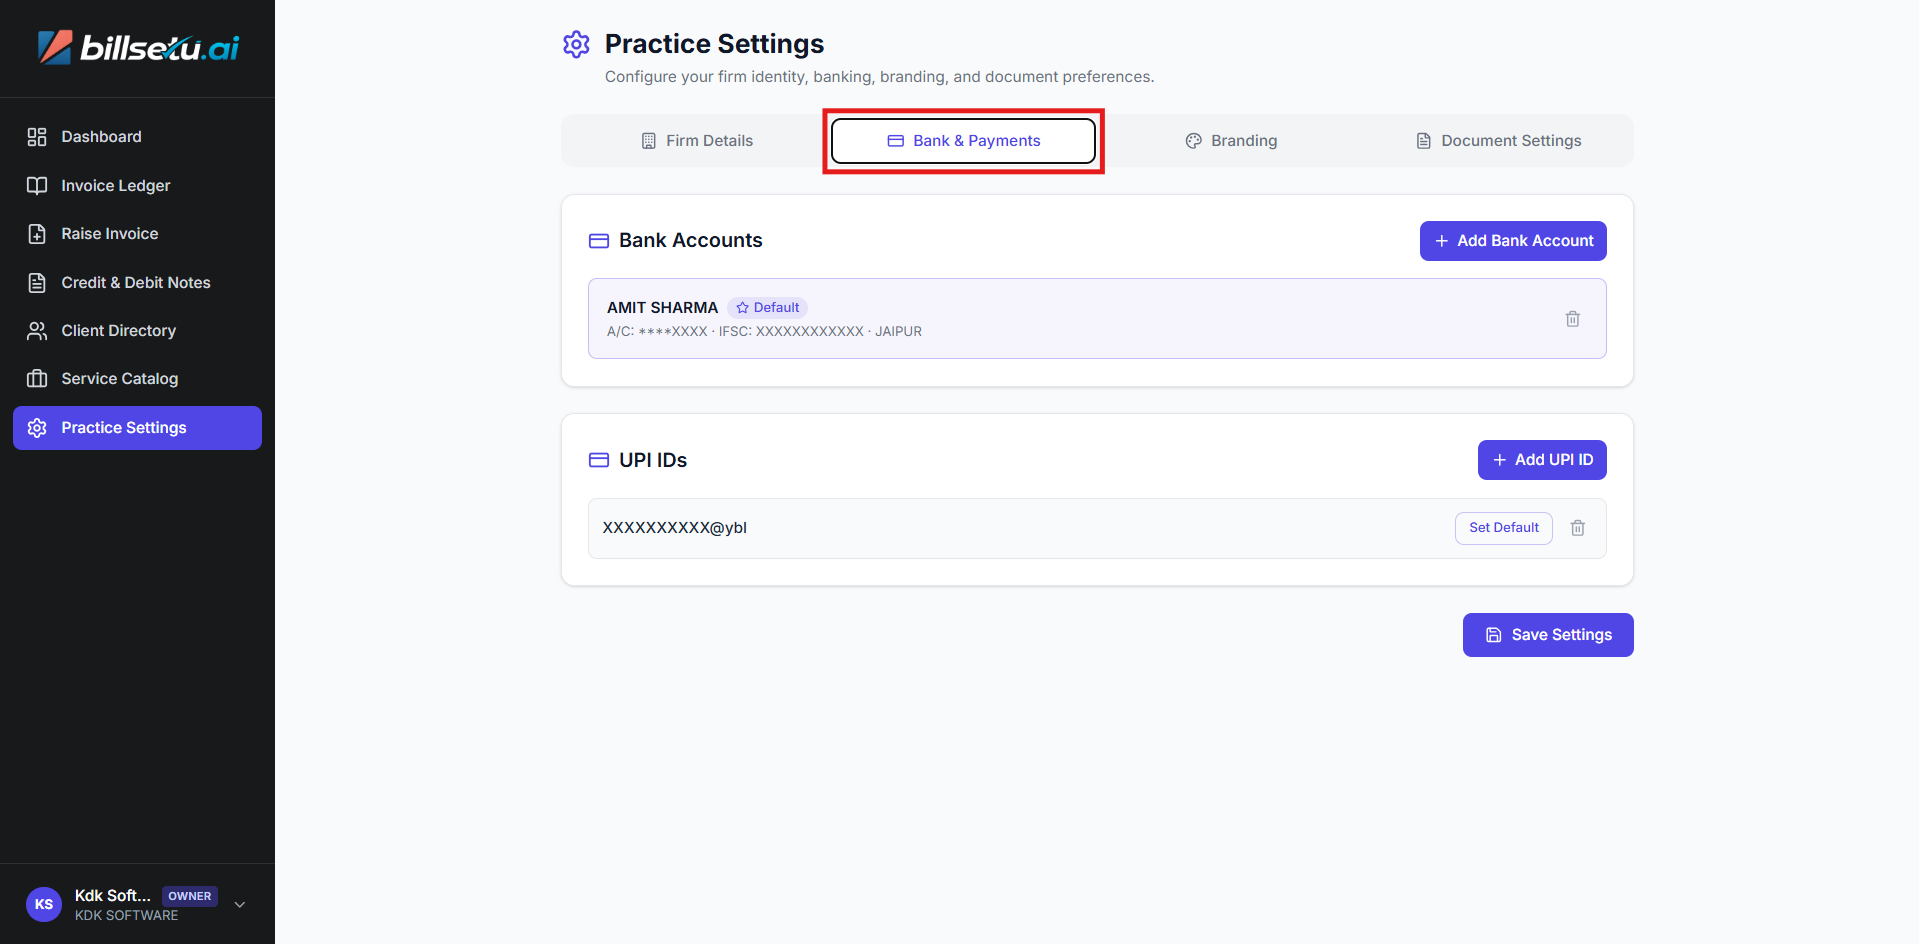The width and height of the screenshot is (1919, 944).
Task: Go to the Document Settings tab
Action: pyautogui.click(x=1498, y=141)
